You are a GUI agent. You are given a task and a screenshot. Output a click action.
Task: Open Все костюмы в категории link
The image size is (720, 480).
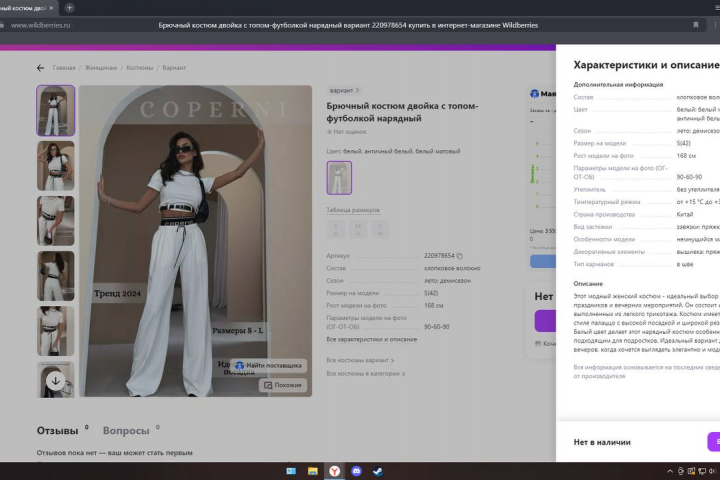(366, 374)
